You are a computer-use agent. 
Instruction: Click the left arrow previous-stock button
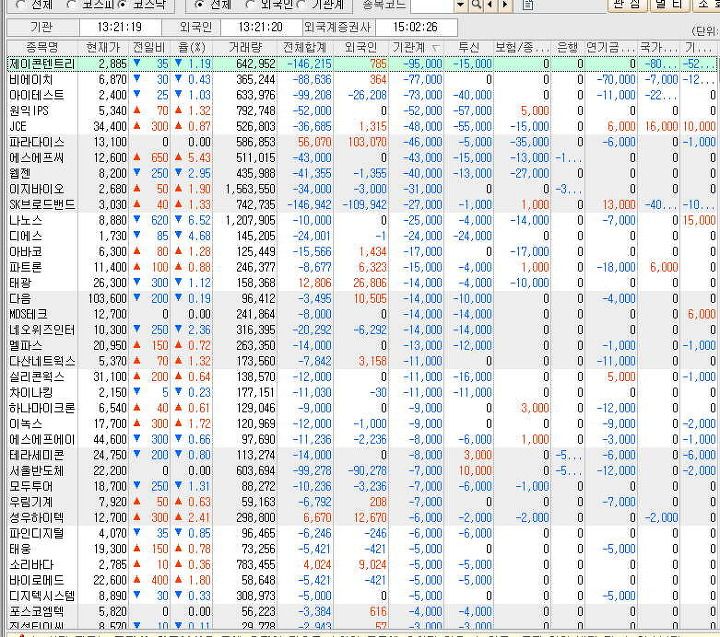490,5
